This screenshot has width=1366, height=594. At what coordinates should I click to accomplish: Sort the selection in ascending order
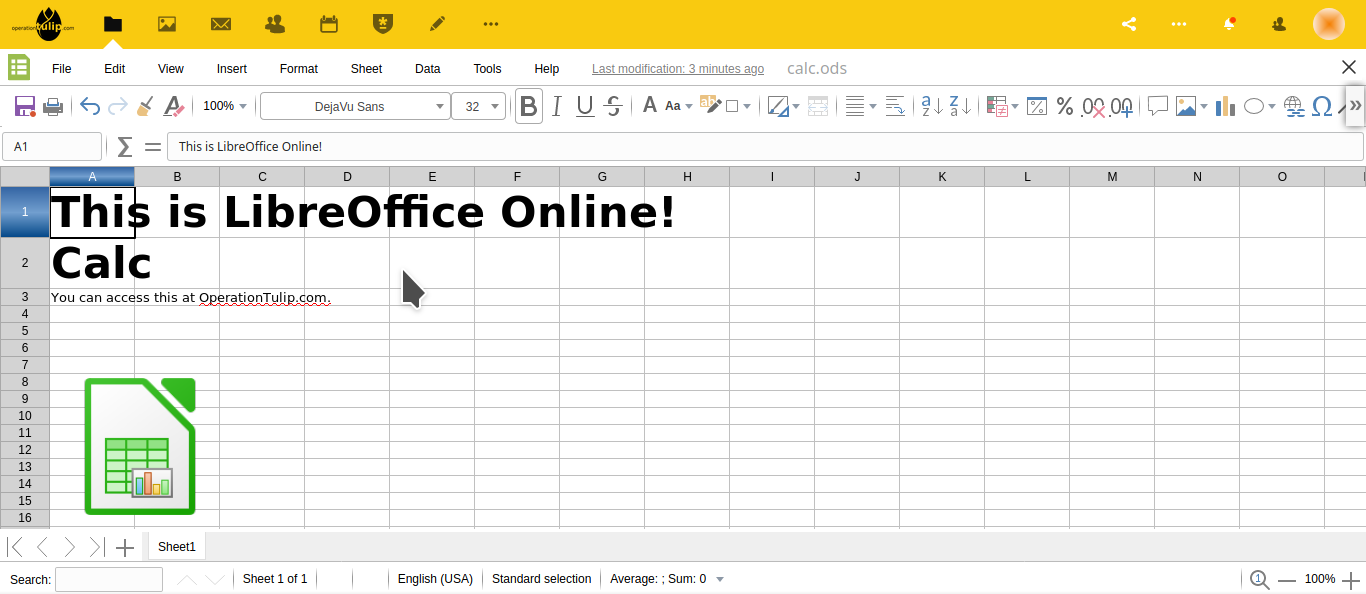[x=932, y=106]
